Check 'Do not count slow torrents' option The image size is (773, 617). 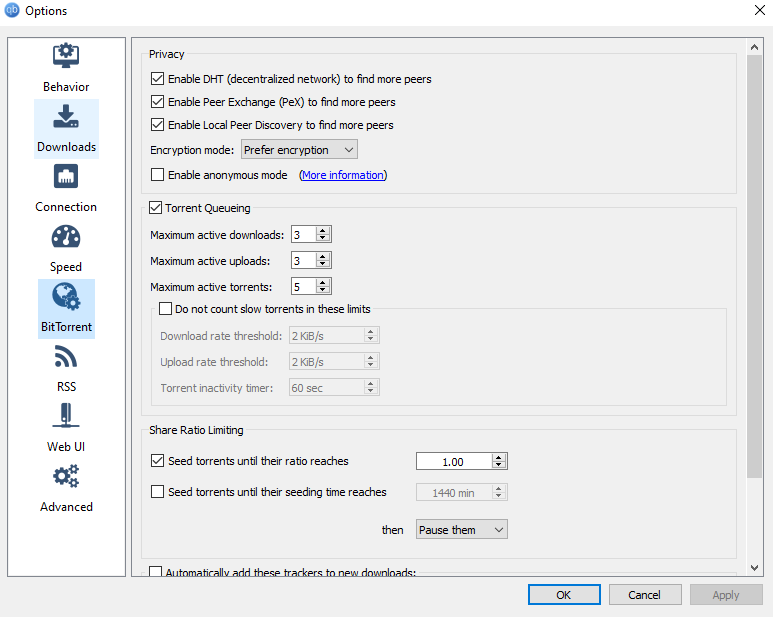(x=167, y=309)
